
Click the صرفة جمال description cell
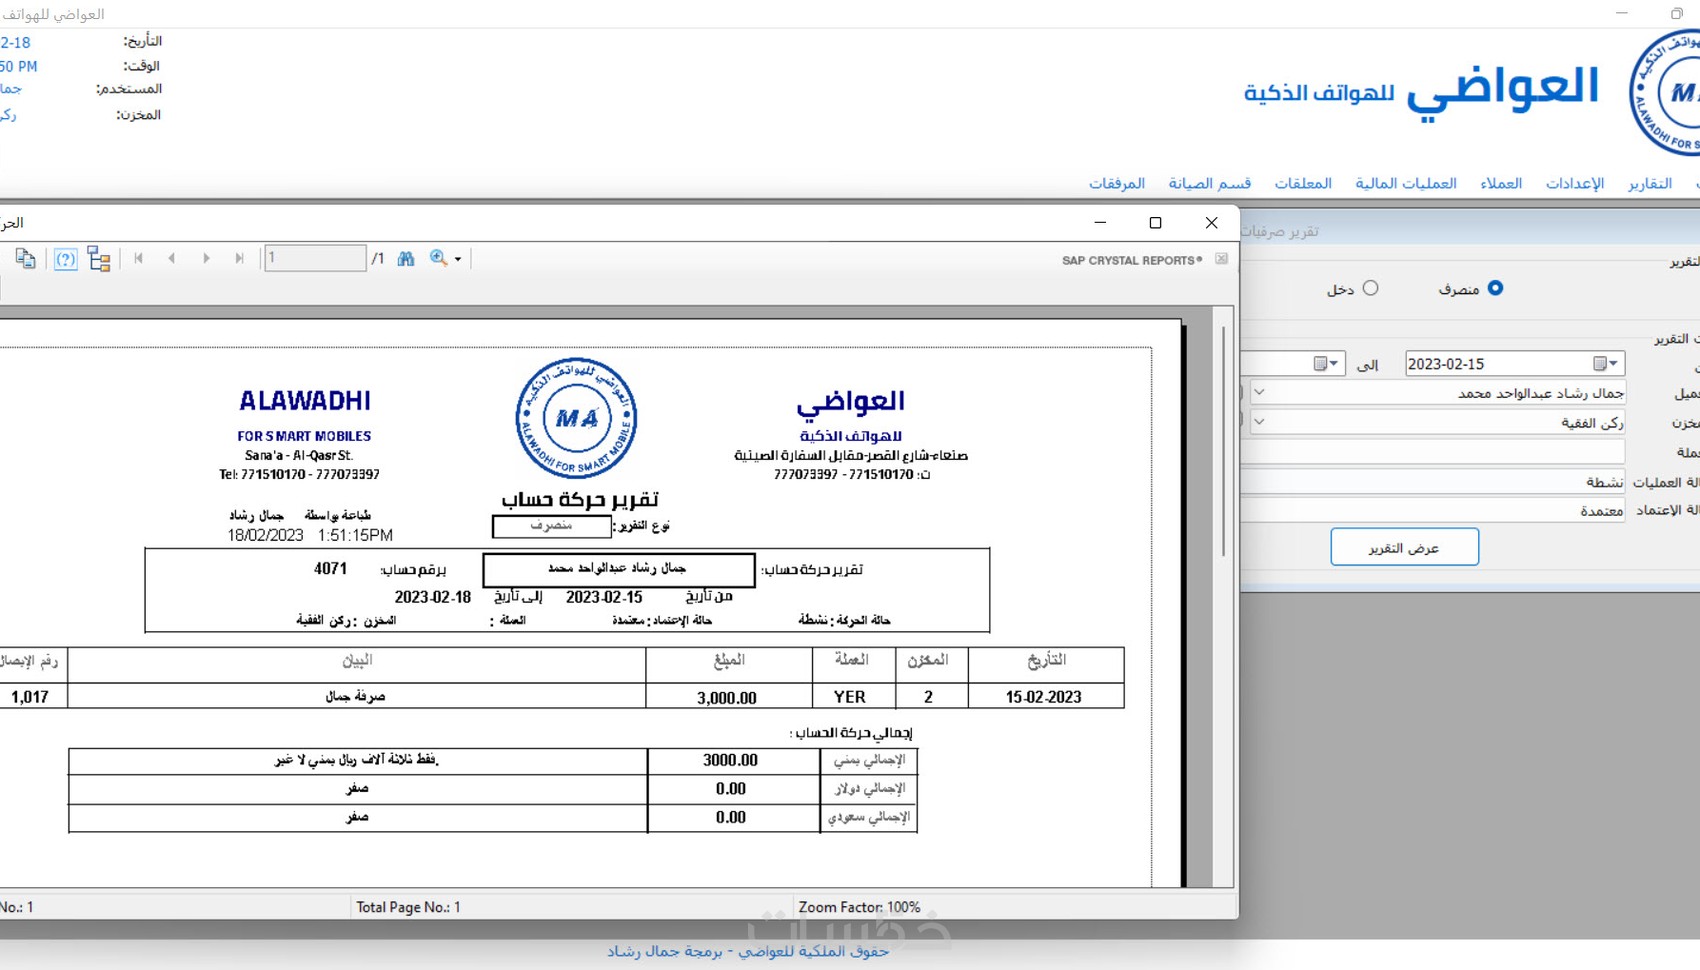[x=356, y=697]
